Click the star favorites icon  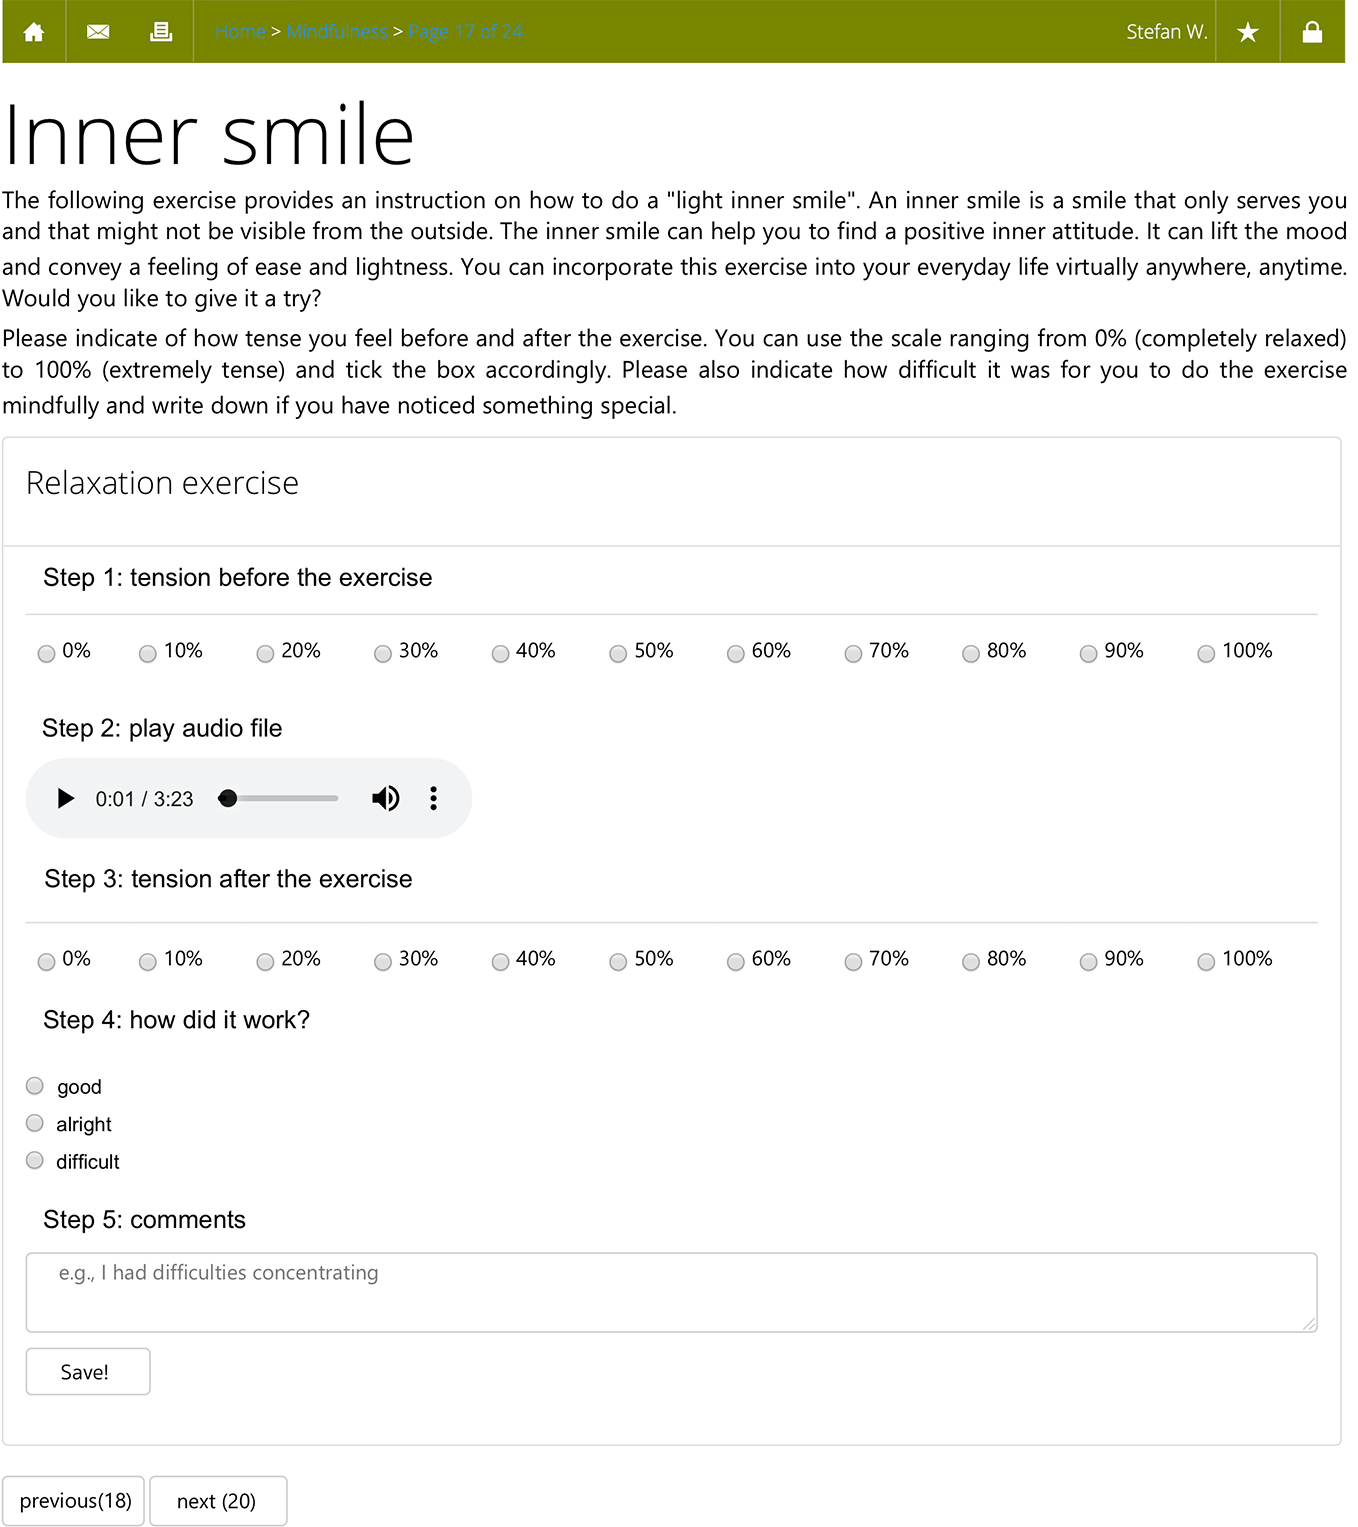[1247, 32]
